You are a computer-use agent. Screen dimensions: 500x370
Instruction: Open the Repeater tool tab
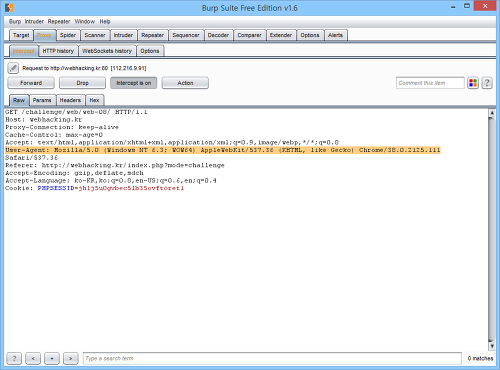(152, 35)
